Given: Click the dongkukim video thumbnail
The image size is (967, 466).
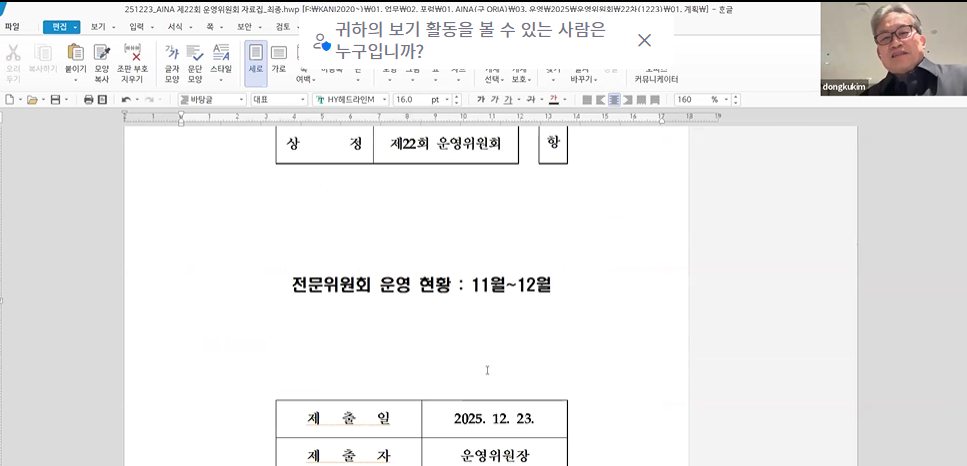Looking at the screenshot, I should tap(894, 48).
